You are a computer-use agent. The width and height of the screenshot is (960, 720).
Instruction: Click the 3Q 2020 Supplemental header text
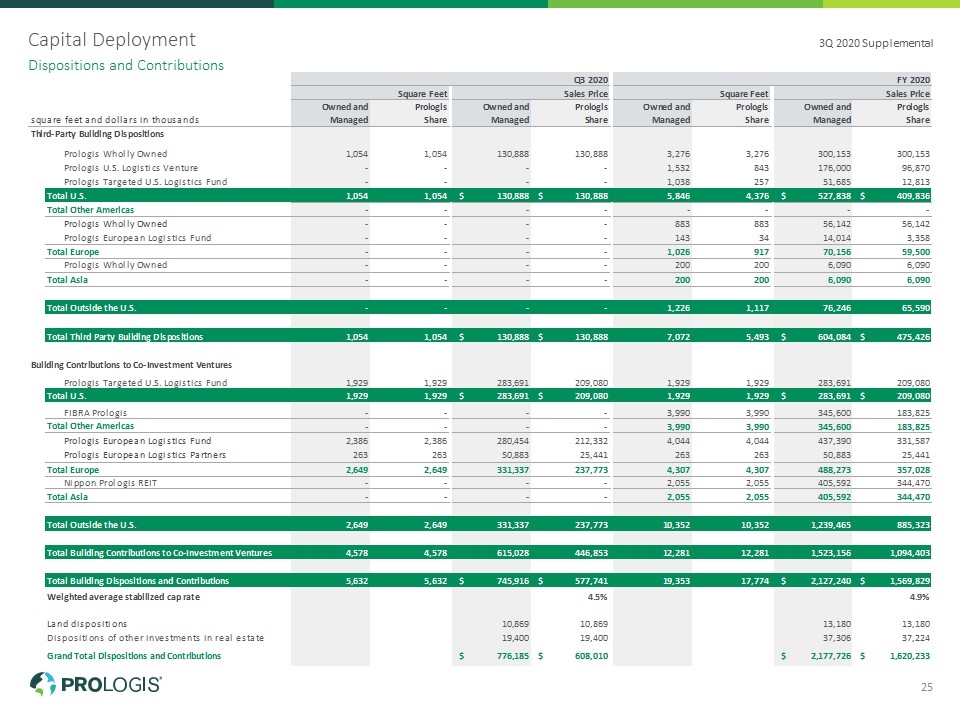876,43
